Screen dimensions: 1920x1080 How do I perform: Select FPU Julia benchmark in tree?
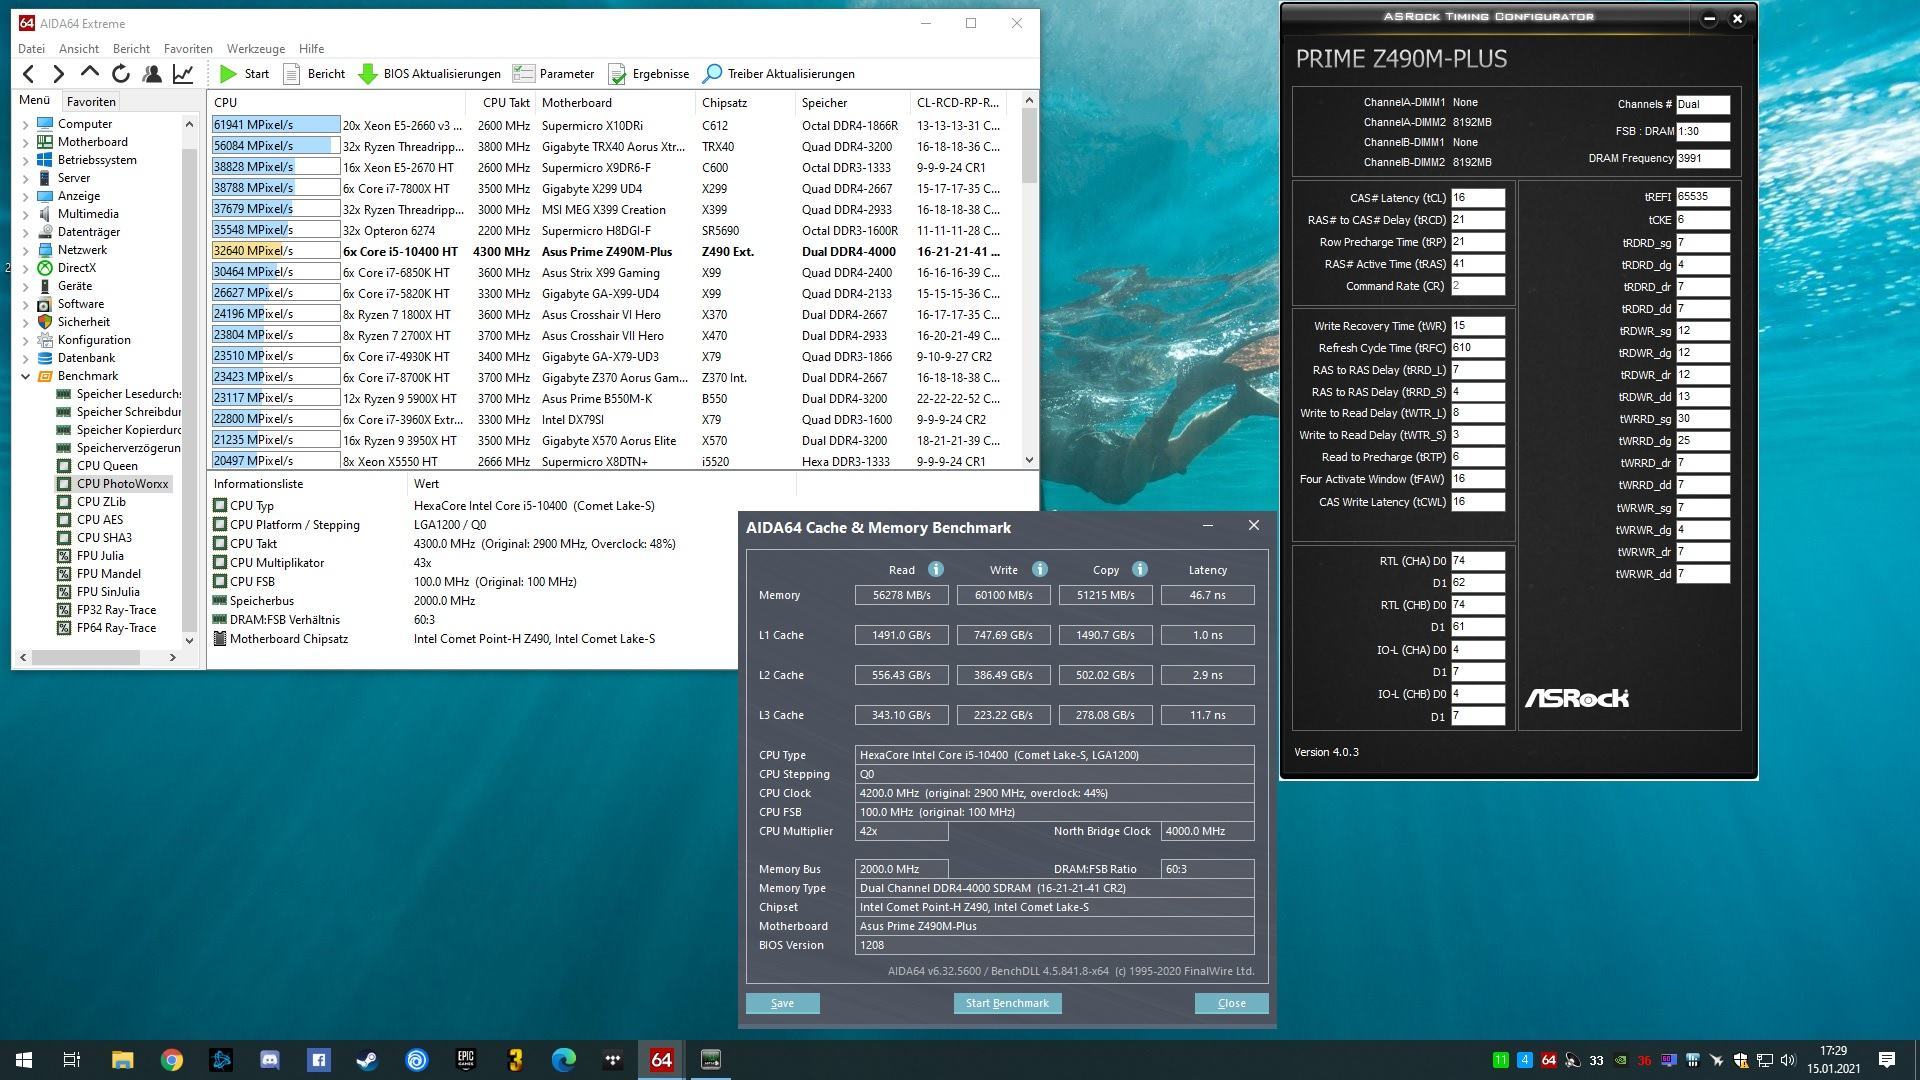pos(100,556)
